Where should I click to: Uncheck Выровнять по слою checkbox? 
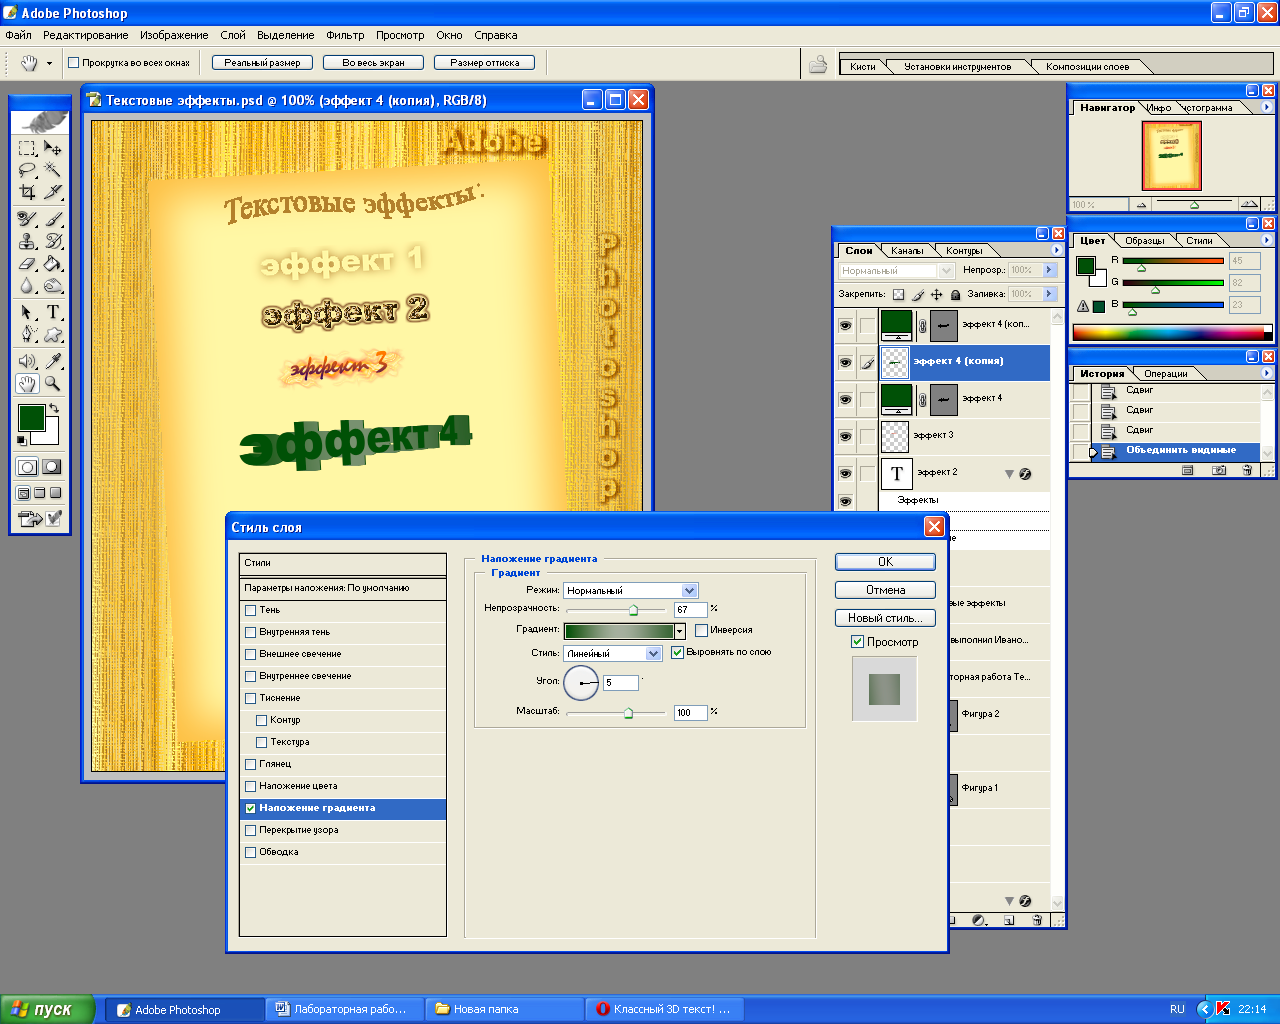click(x=677, y=652)
